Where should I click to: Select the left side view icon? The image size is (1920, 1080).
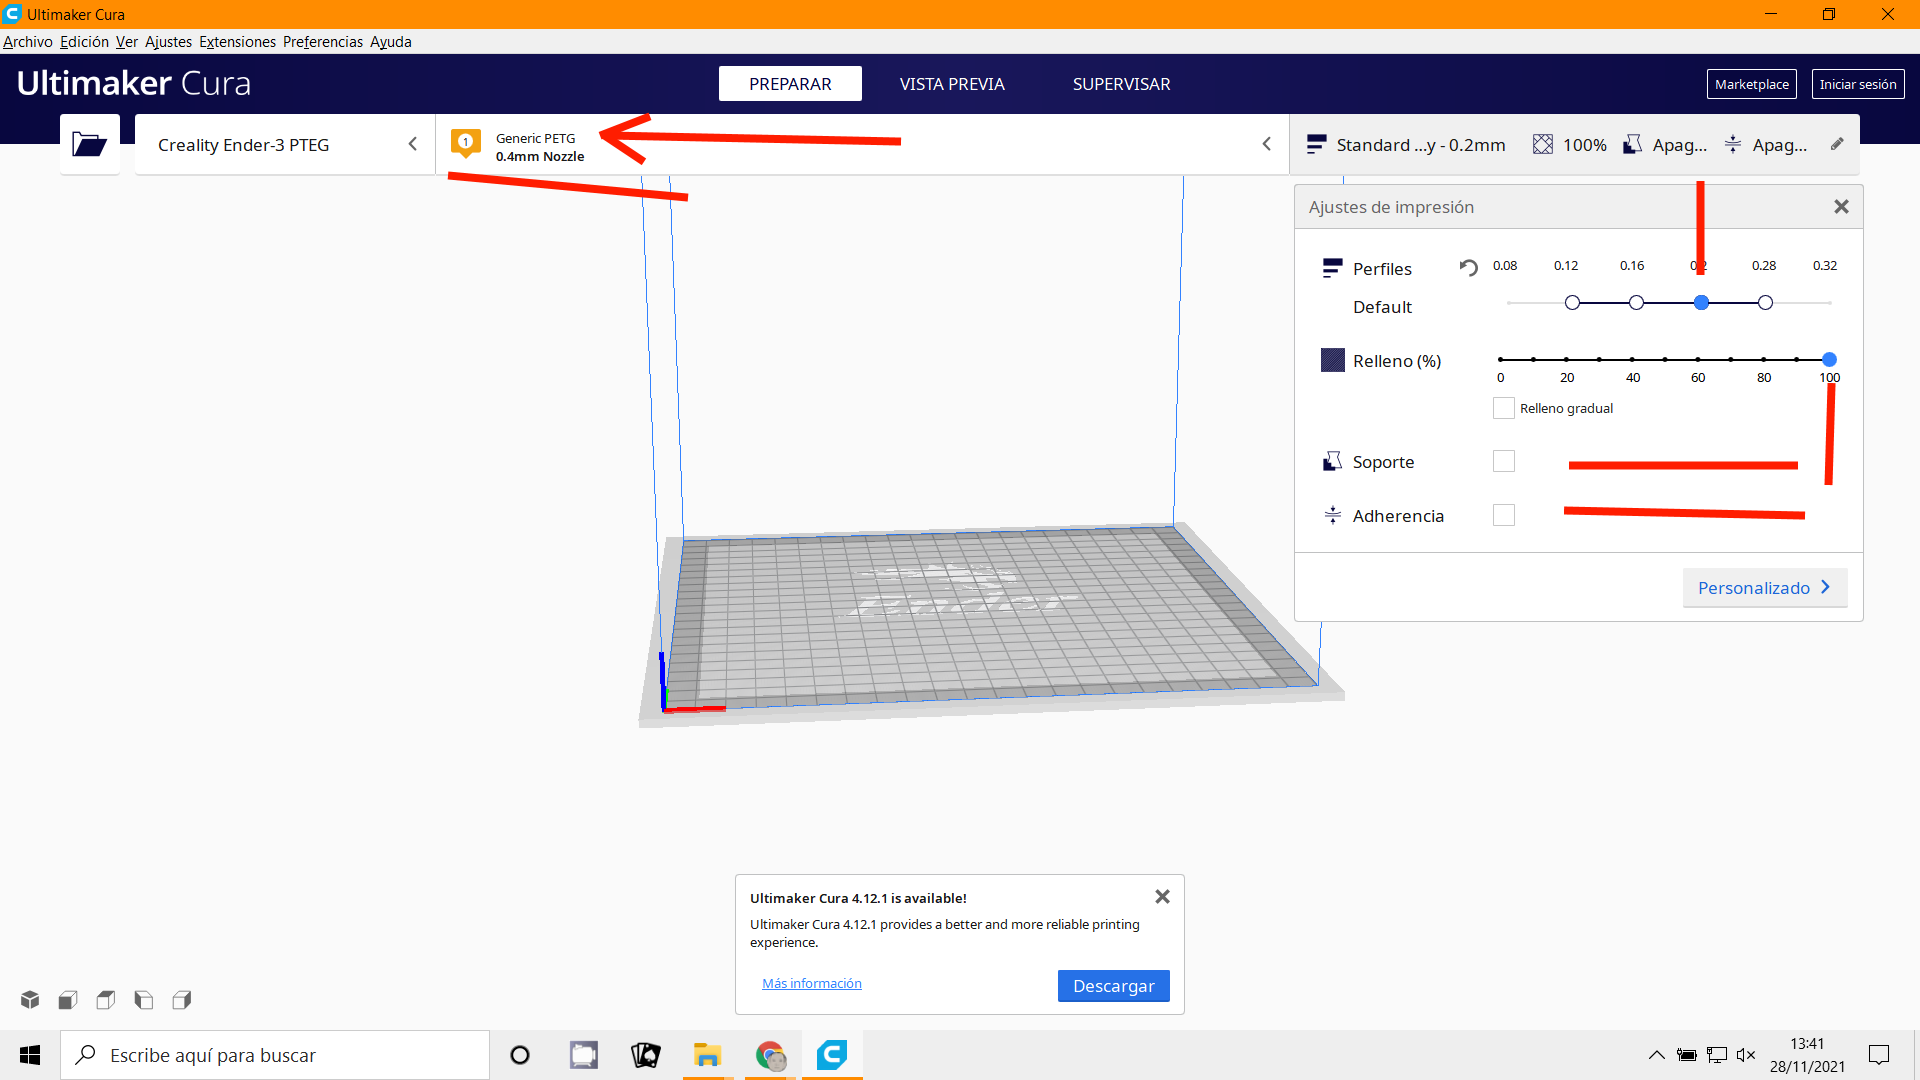click(x=144, y=1000)
